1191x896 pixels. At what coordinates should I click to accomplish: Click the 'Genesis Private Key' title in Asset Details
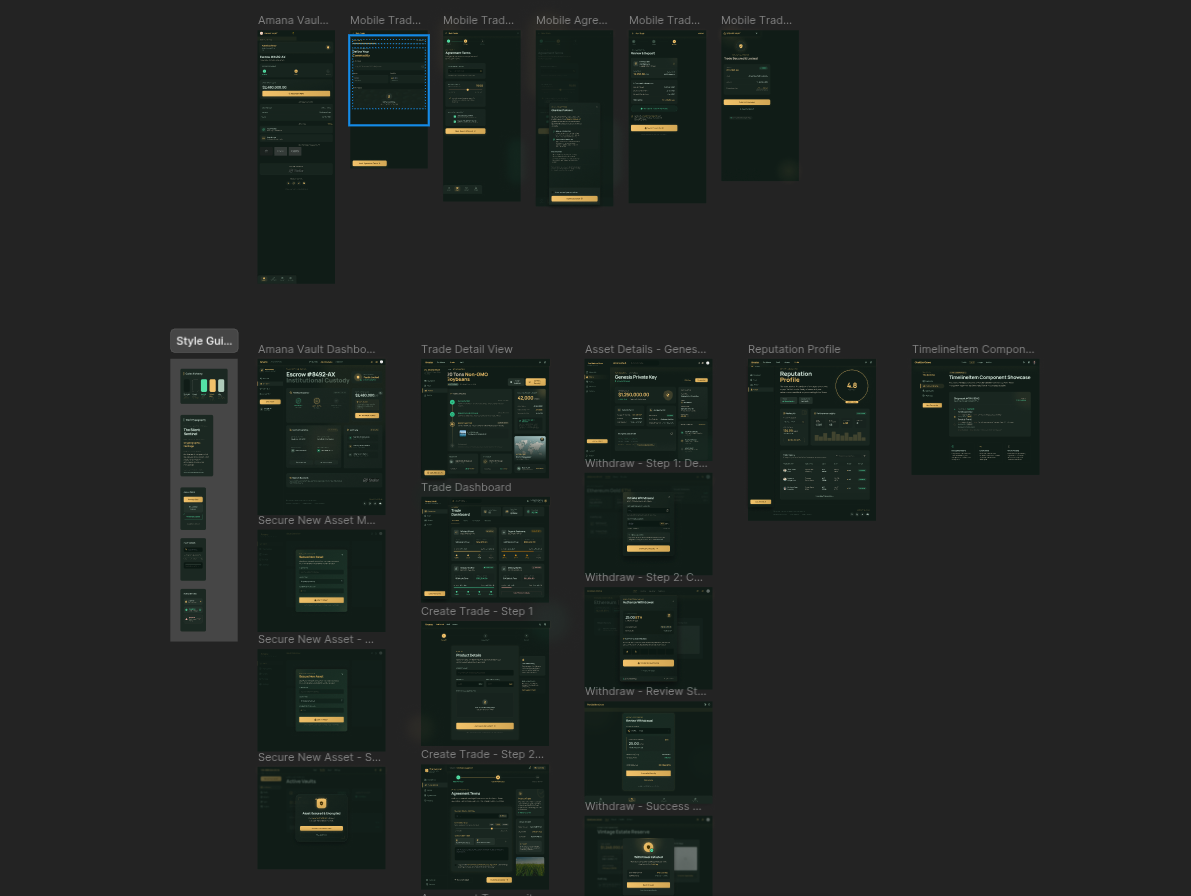[x=636, y=377]
